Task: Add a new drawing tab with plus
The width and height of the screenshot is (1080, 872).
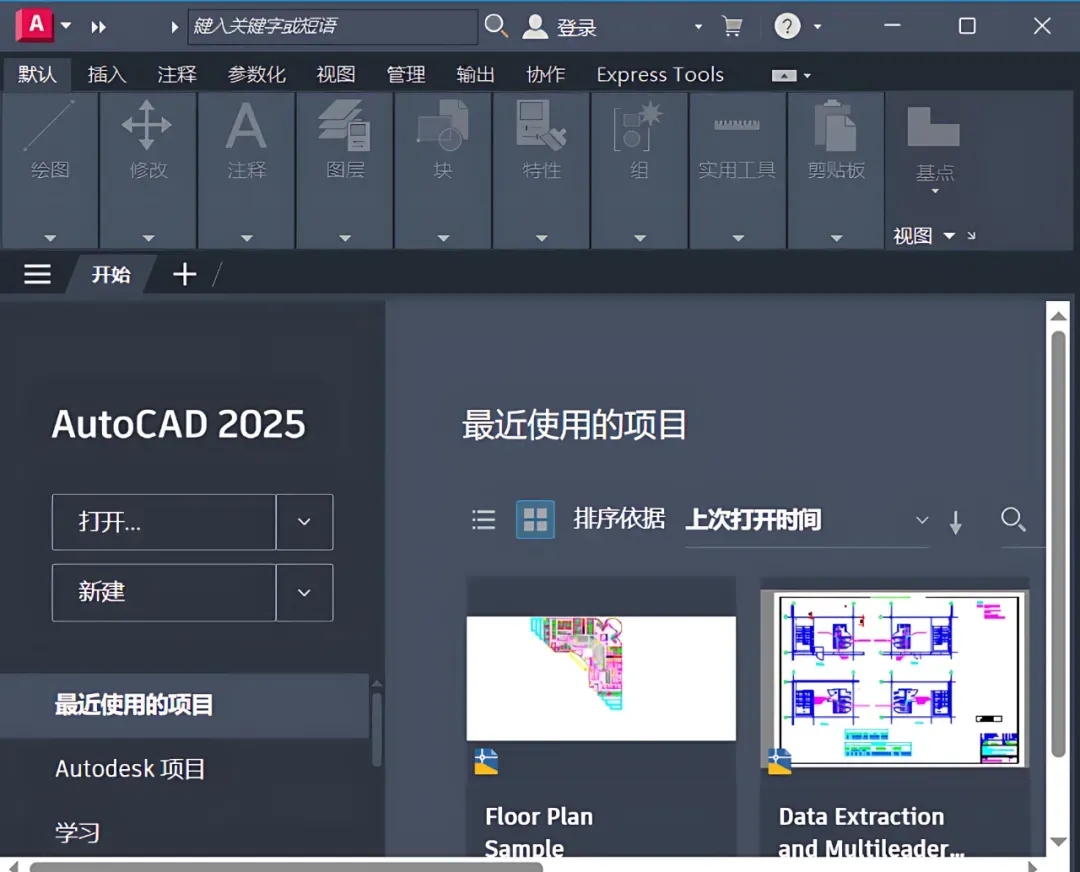Action: pos(184,274)
